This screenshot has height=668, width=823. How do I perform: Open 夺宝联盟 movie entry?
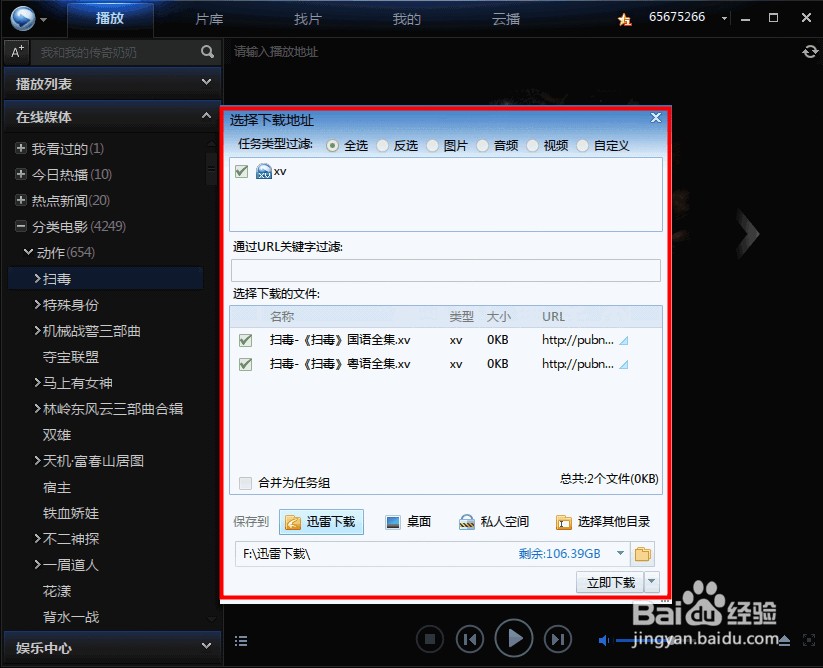click(70, 357)
